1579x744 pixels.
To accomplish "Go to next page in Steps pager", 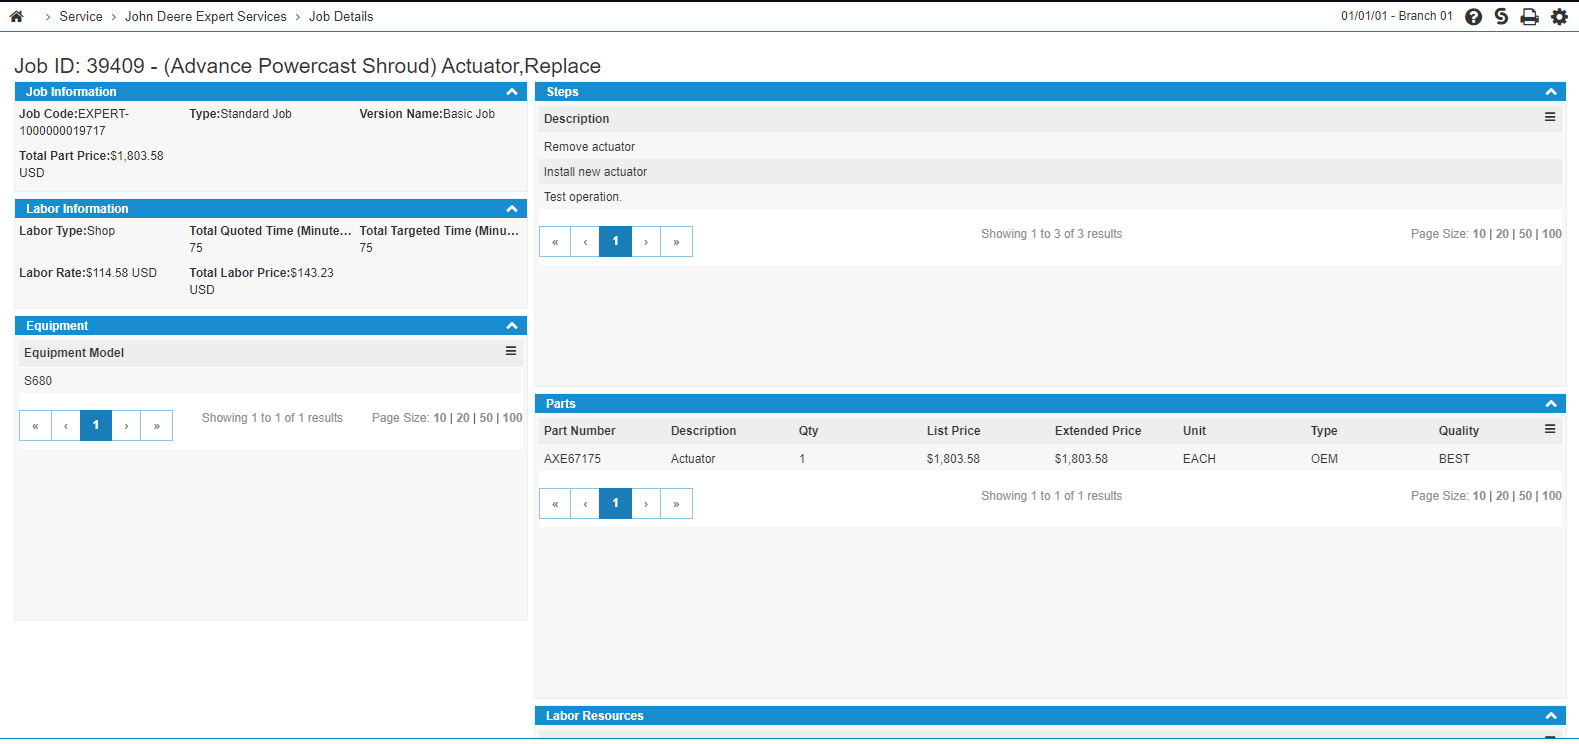I will click(646, 241).
